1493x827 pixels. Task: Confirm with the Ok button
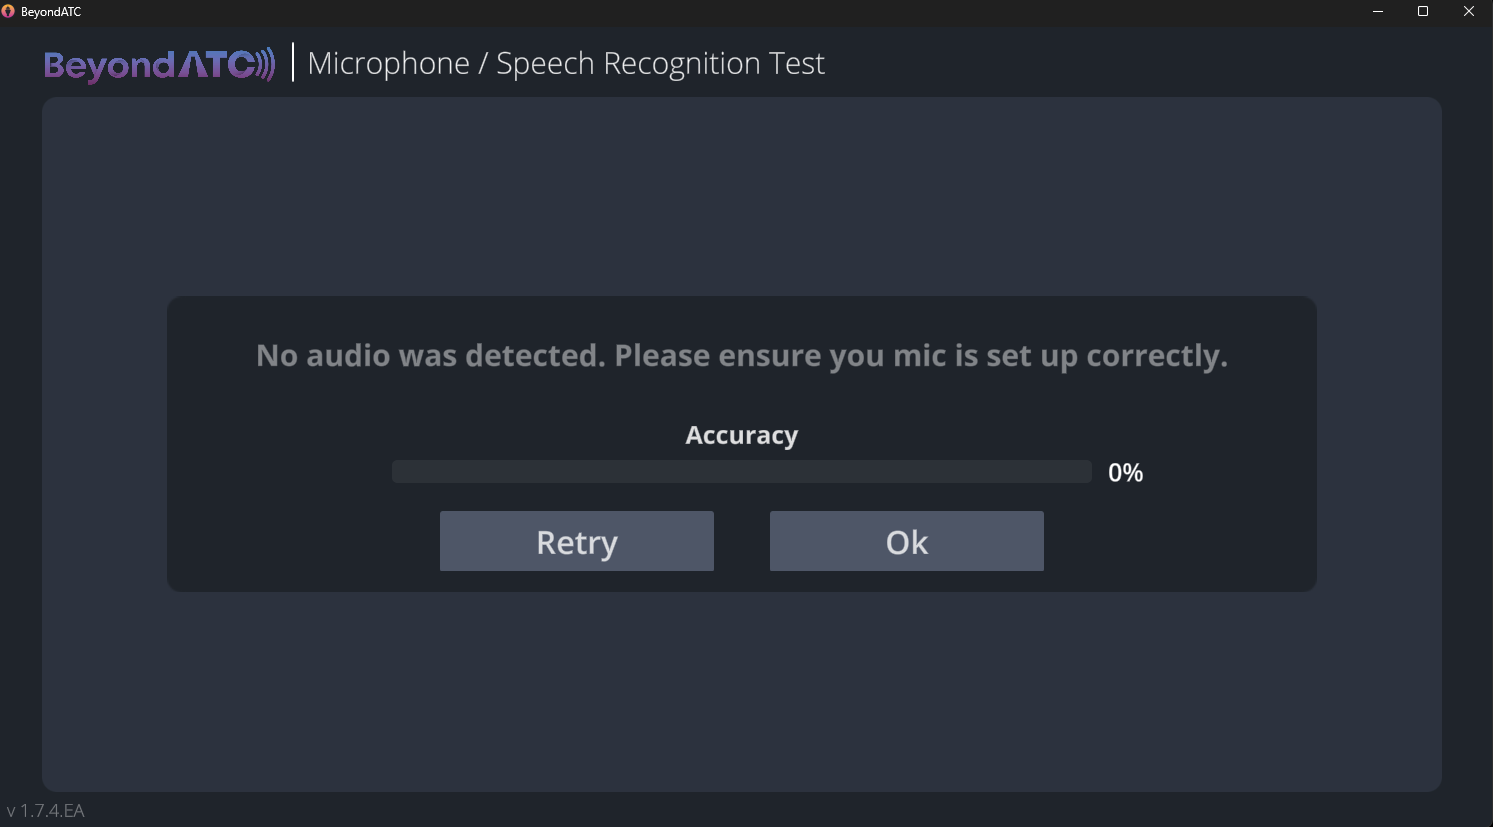coord(906,541)
